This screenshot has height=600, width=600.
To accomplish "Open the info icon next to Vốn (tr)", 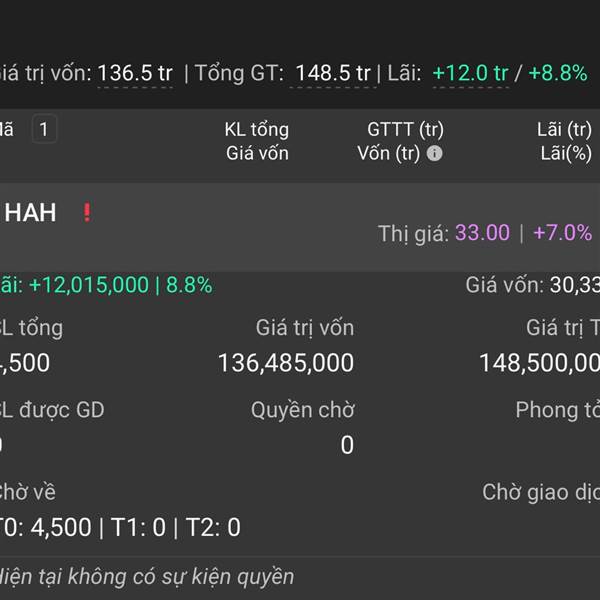I will [x=434, y=153].
